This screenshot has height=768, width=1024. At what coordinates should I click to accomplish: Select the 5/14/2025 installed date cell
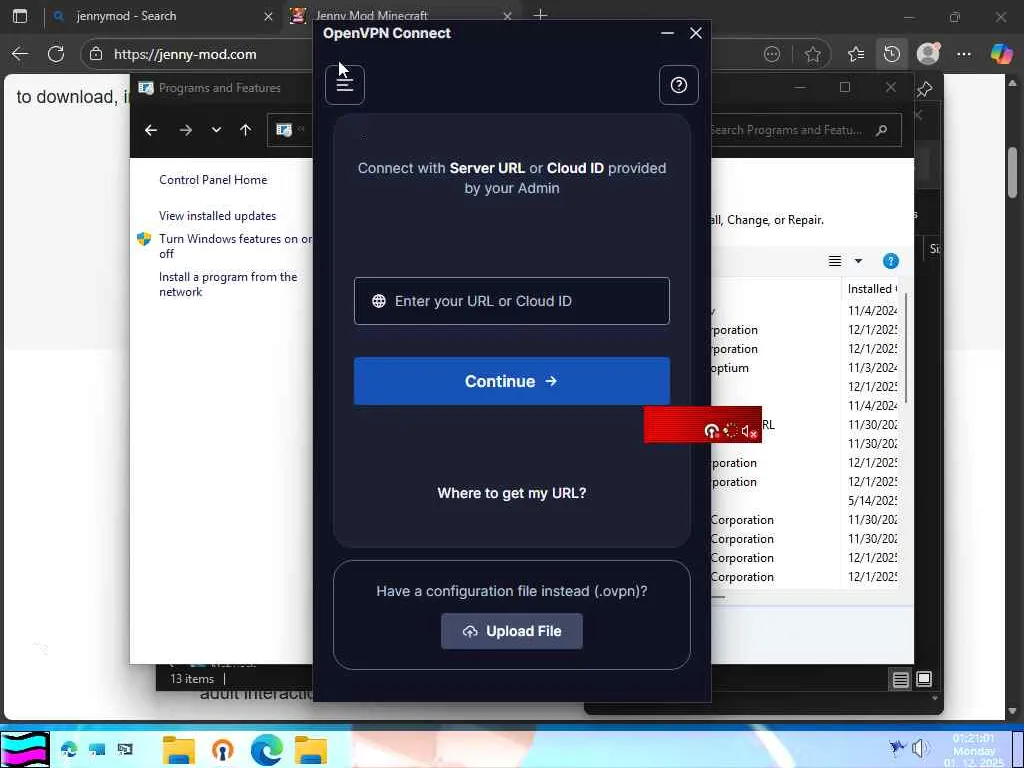coord(872,501)
